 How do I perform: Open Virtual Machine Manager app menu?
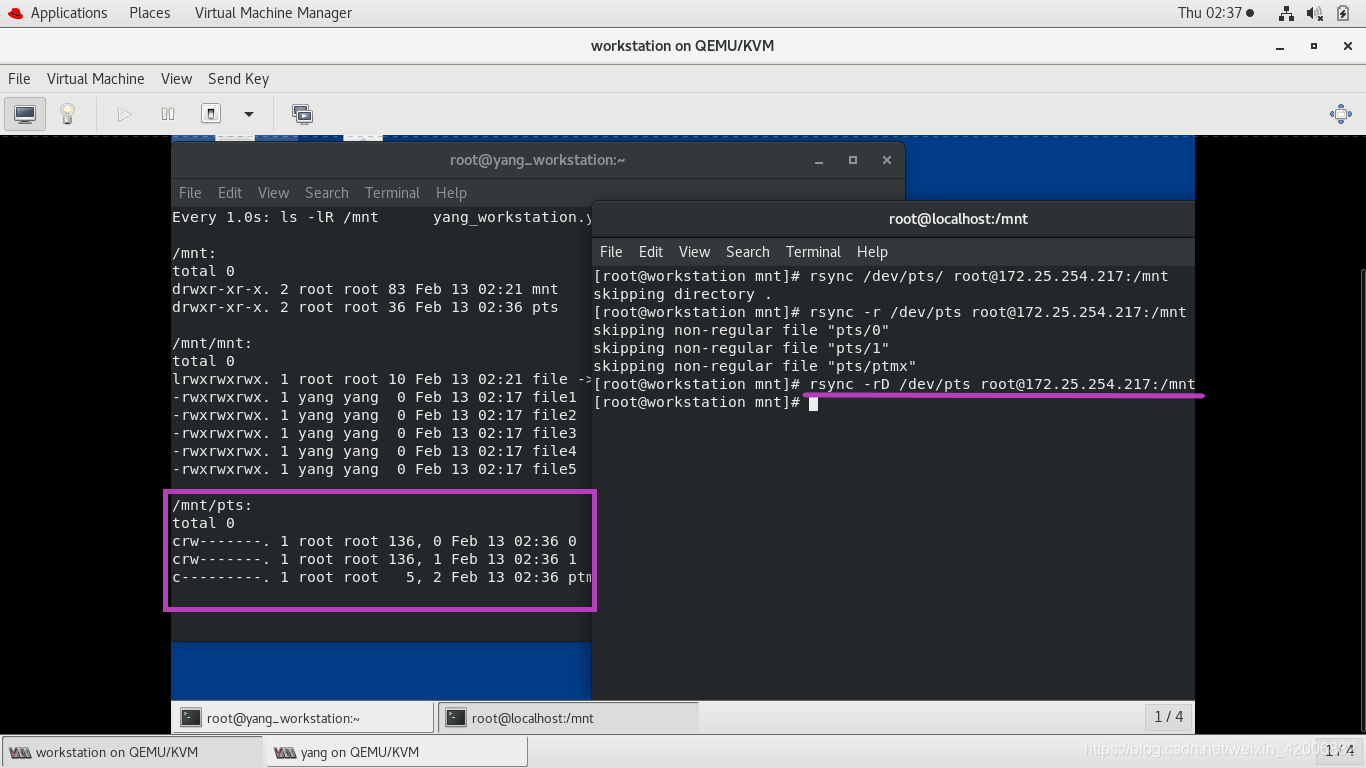click(x=273, y=13)
